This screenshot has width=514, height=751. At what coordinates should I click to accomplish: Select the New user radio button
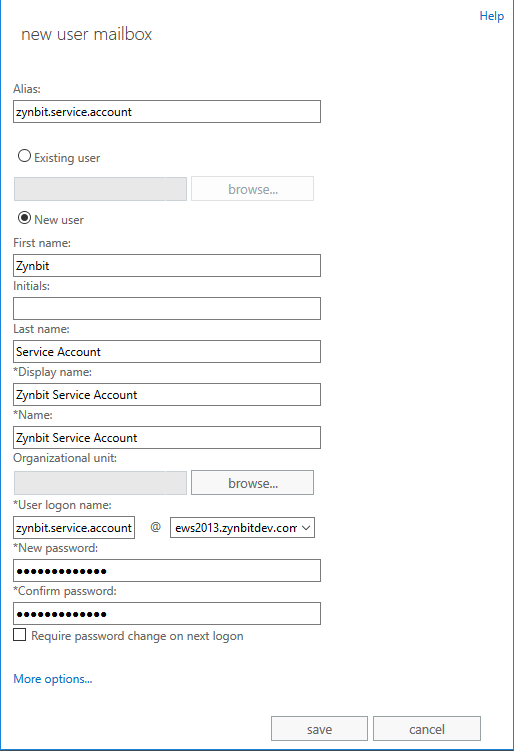pos(24,218)
